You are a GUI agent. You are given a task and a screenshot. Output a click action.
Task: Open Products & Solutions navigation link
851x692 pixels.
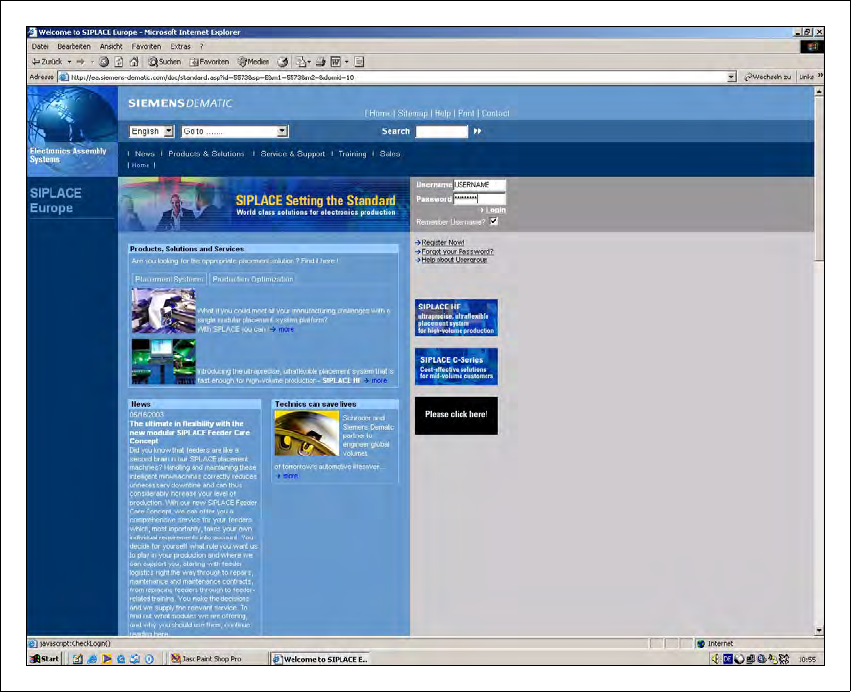[x=206, y=154]
